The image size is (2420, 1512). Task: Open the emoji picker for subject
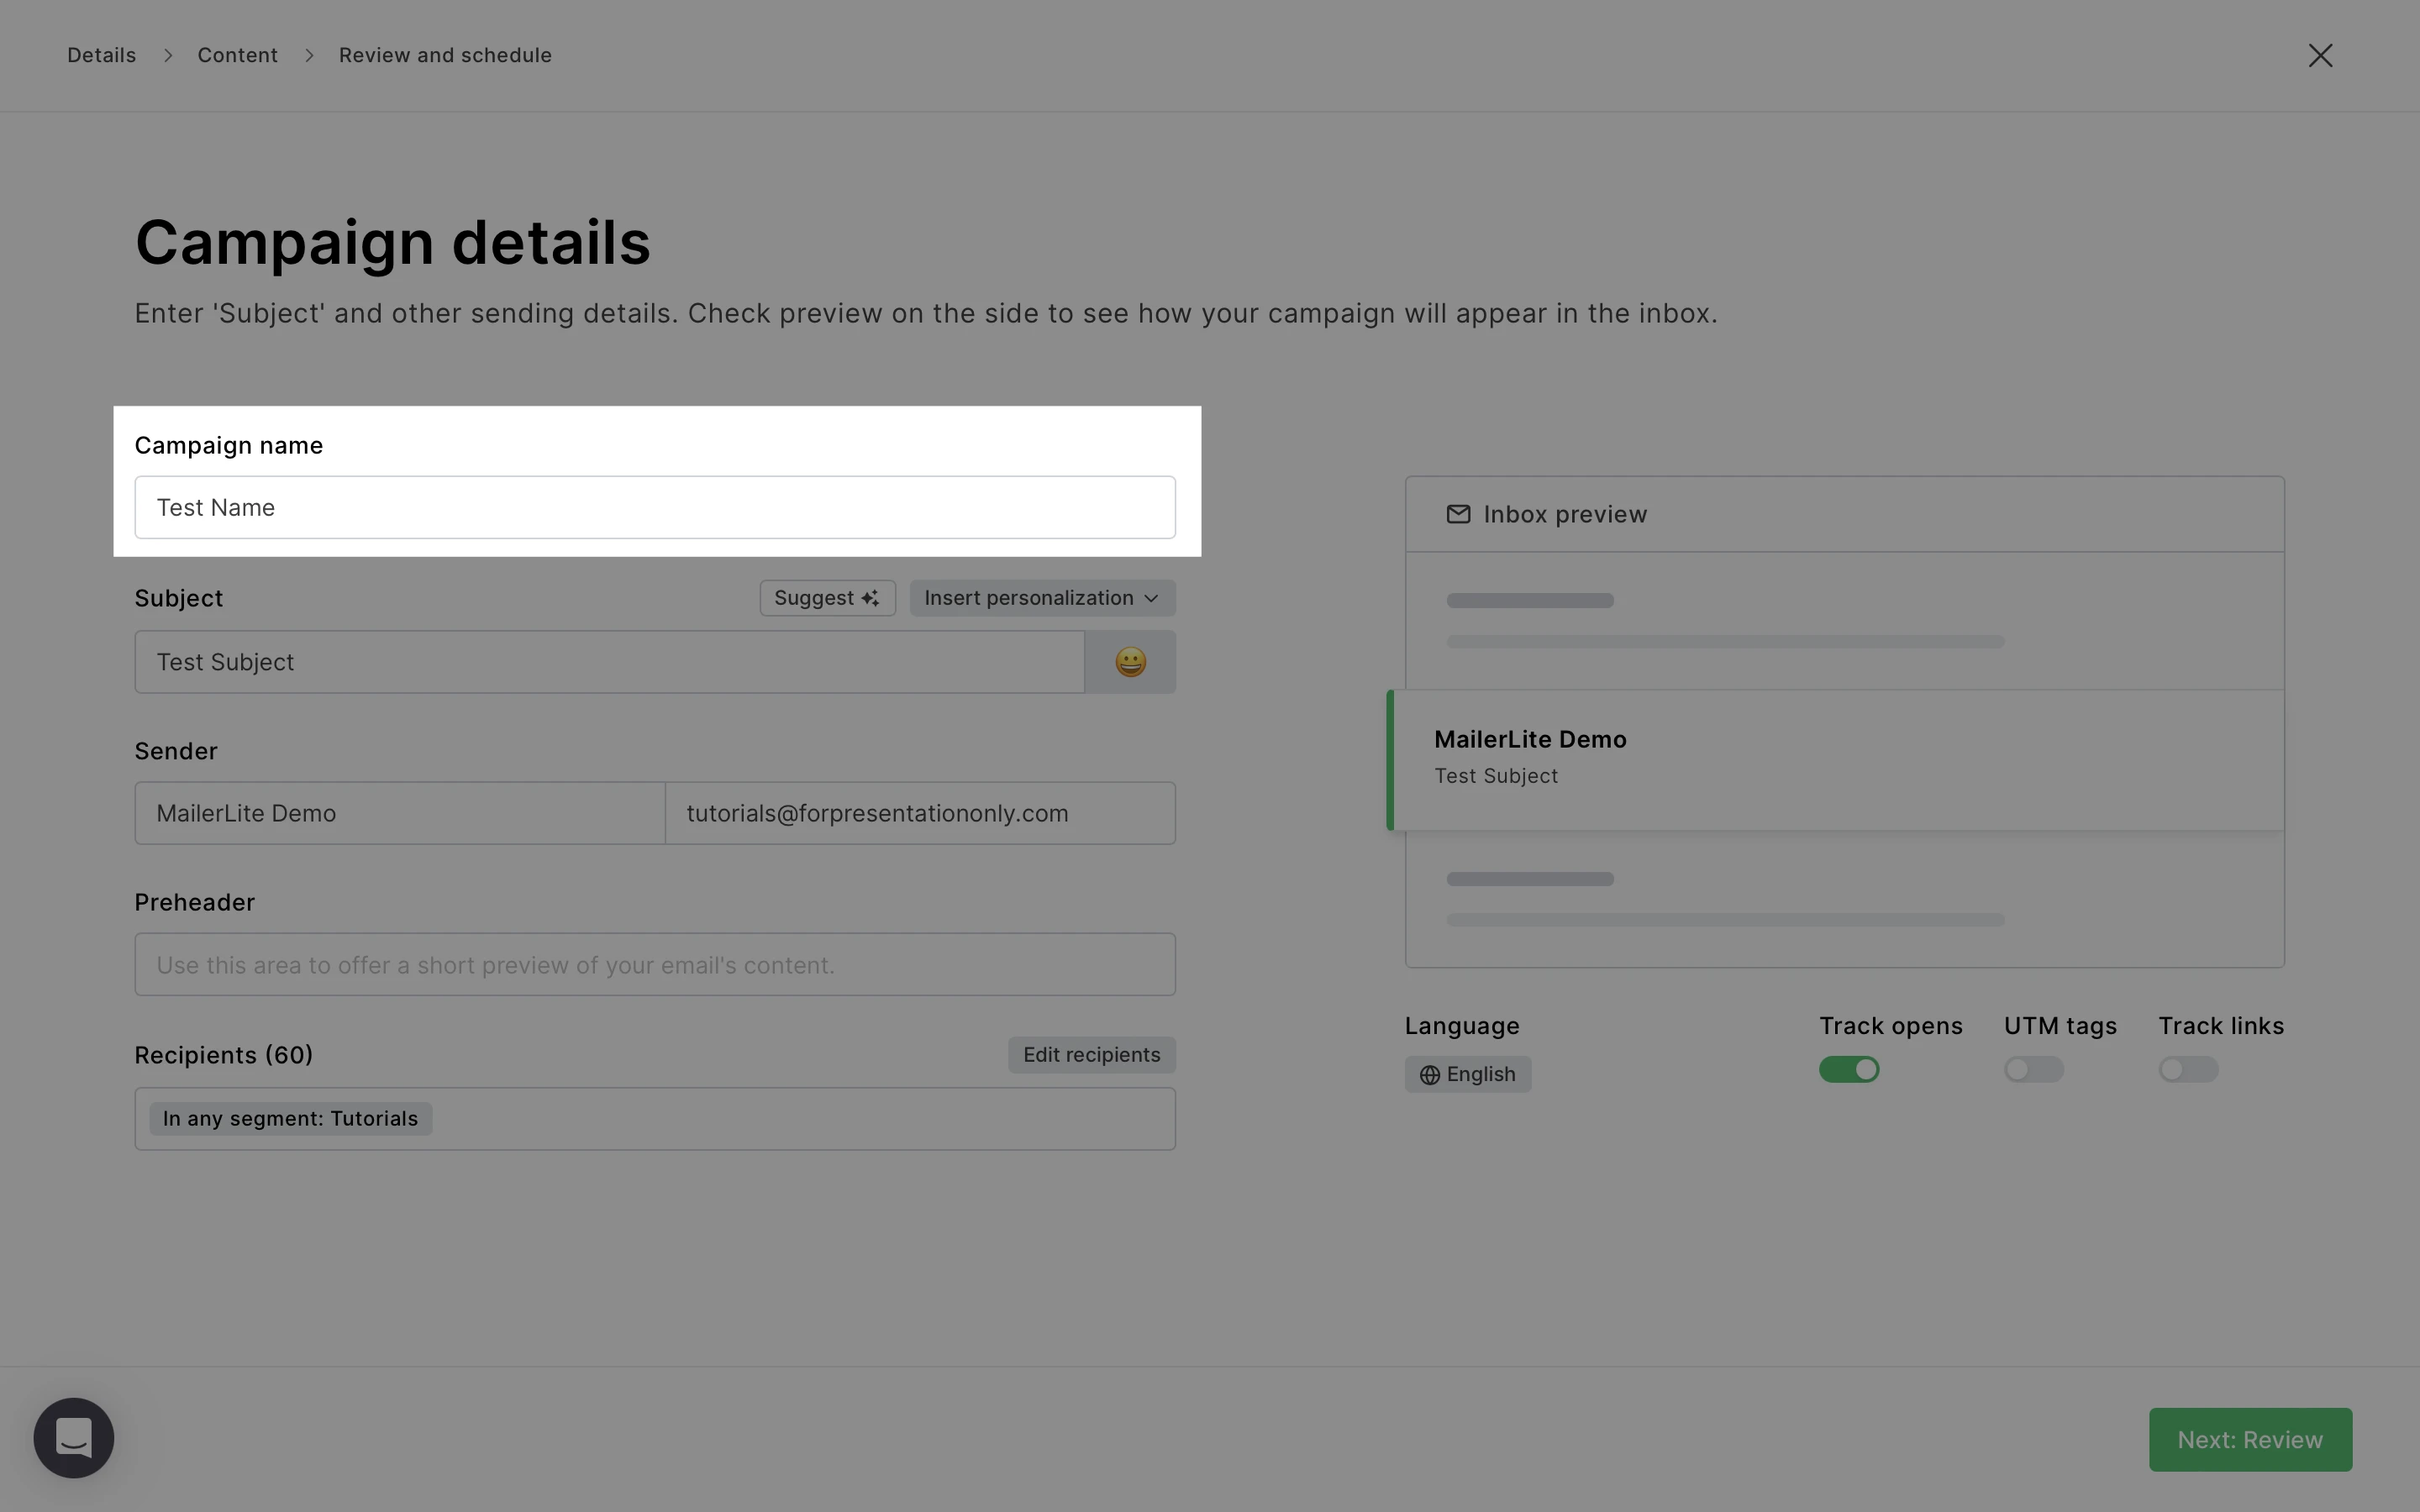click(1130, 662)
